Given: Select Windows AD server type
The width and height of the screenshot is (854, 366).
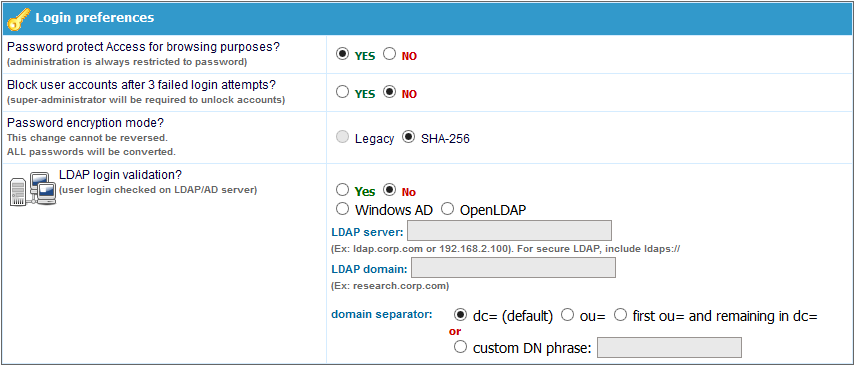Looking at the screenshot, I should click(x=342, y=209).
